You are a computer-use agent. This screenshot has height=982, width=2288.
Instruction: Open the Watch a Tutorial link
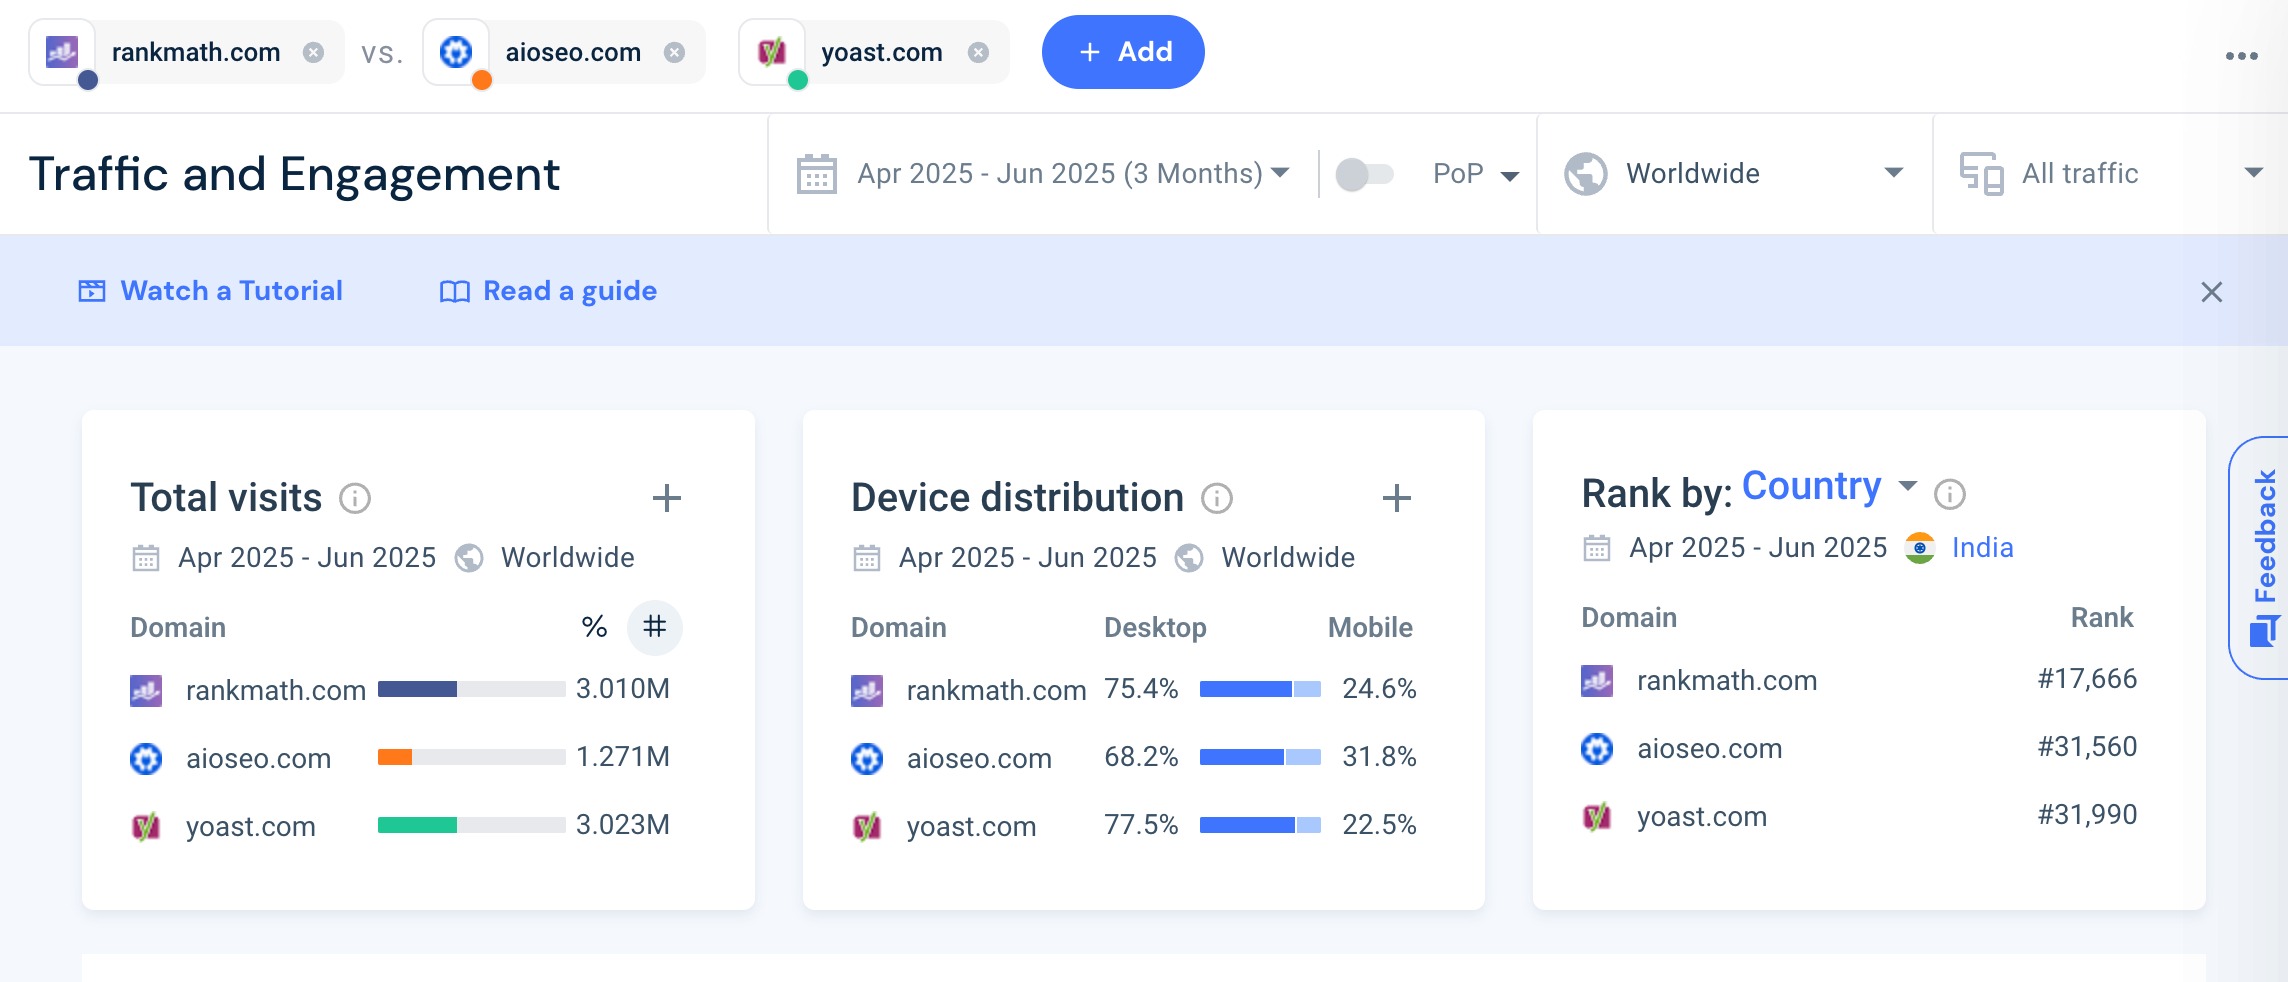coord(210,291)
